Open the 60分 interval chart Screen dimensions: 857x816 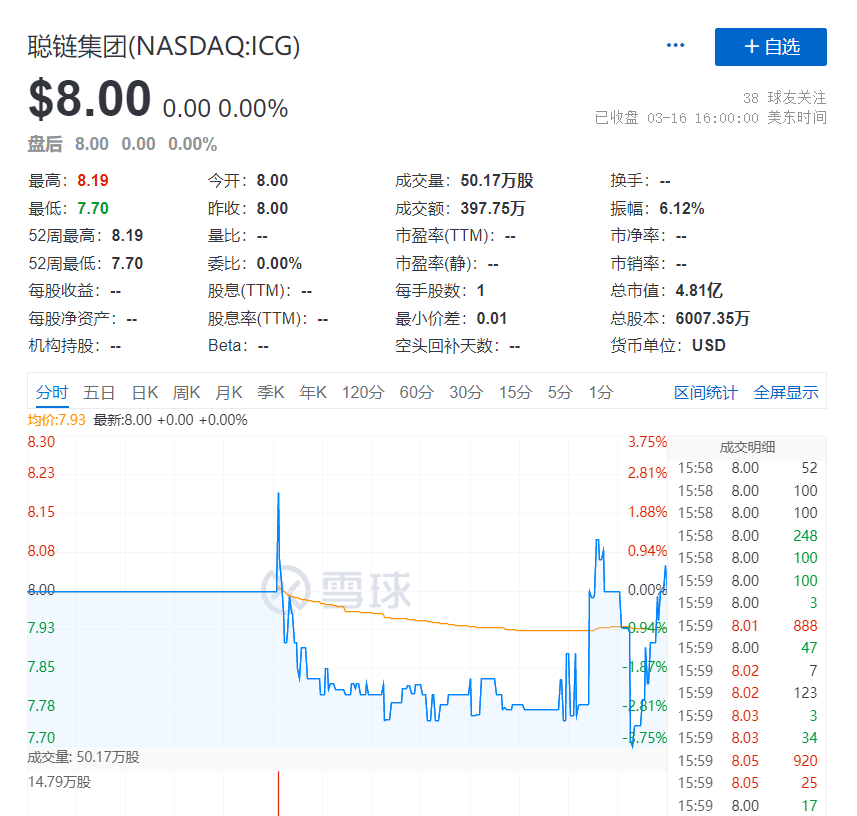pos(415,393)
